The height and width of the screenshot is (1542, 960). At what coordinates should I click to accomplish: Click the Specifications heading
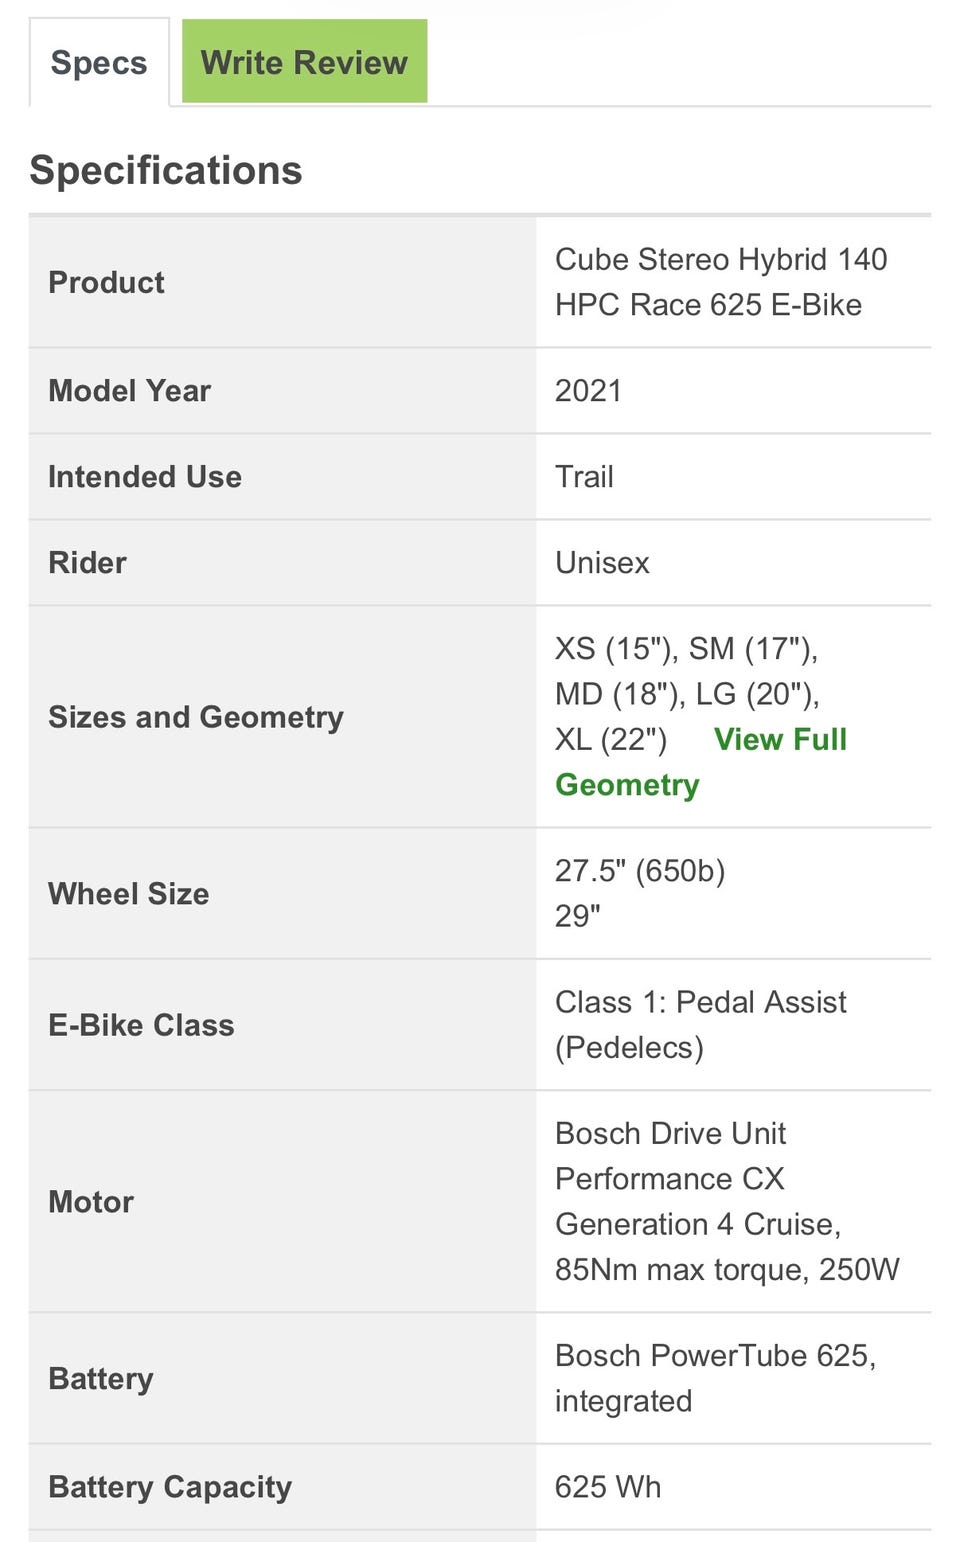pos(166,170)
